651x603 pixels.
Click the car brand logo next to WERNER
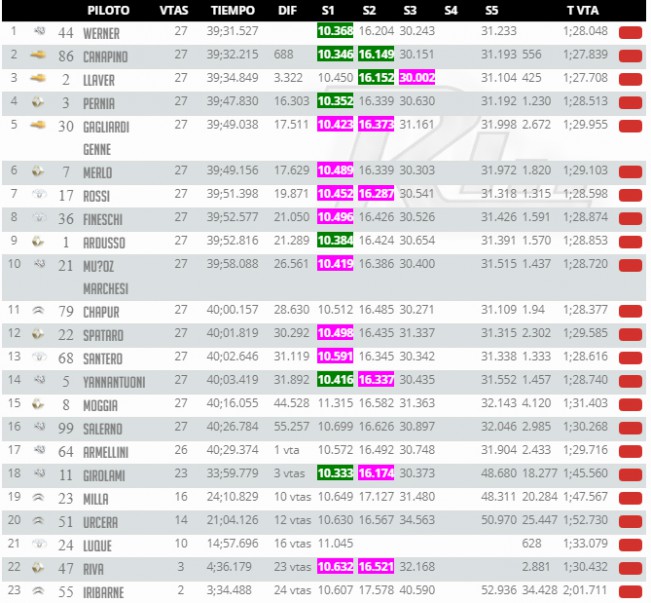pos(39,31)
